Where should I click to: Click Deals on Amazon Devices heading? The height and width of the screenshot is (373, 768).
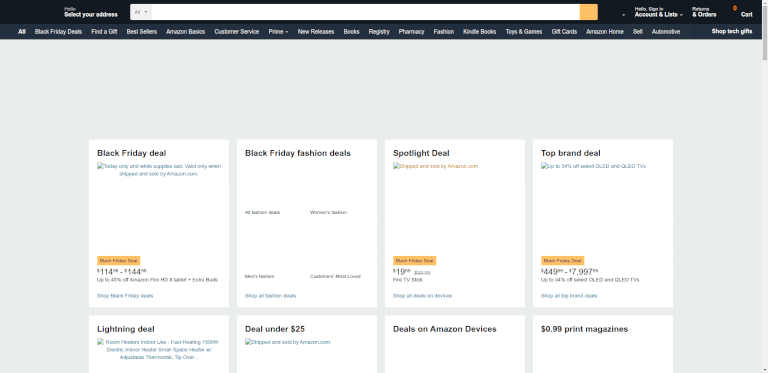(x=445, y=329)
